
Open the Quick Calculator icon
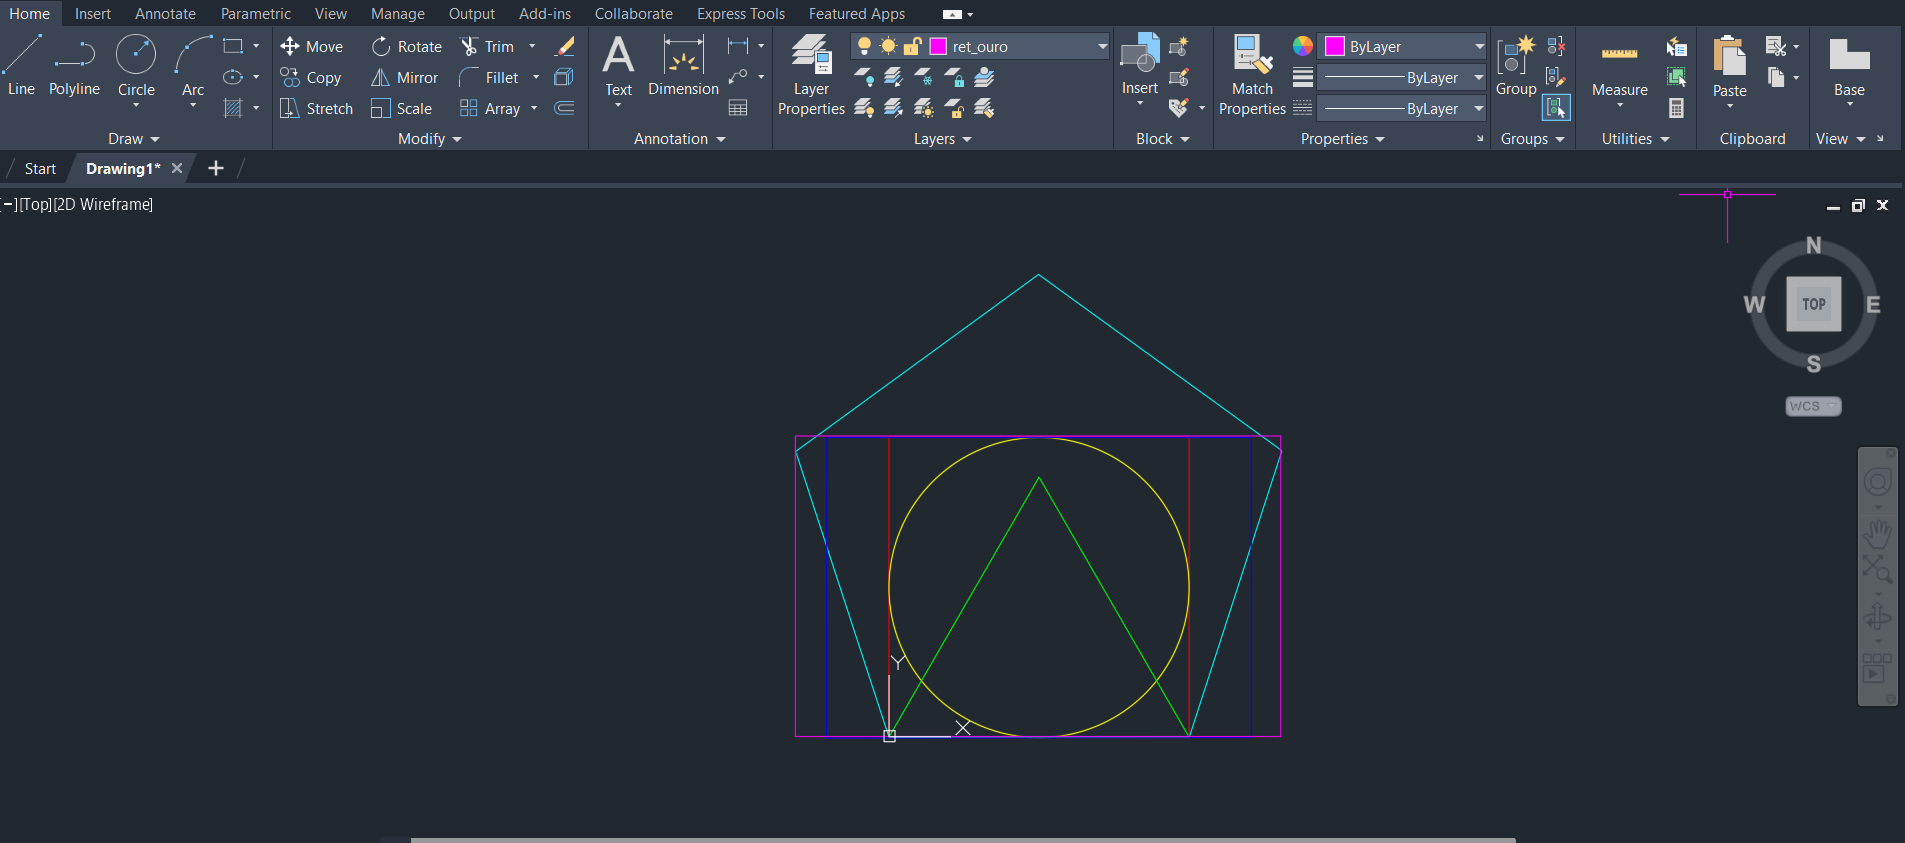(1677, 108)
